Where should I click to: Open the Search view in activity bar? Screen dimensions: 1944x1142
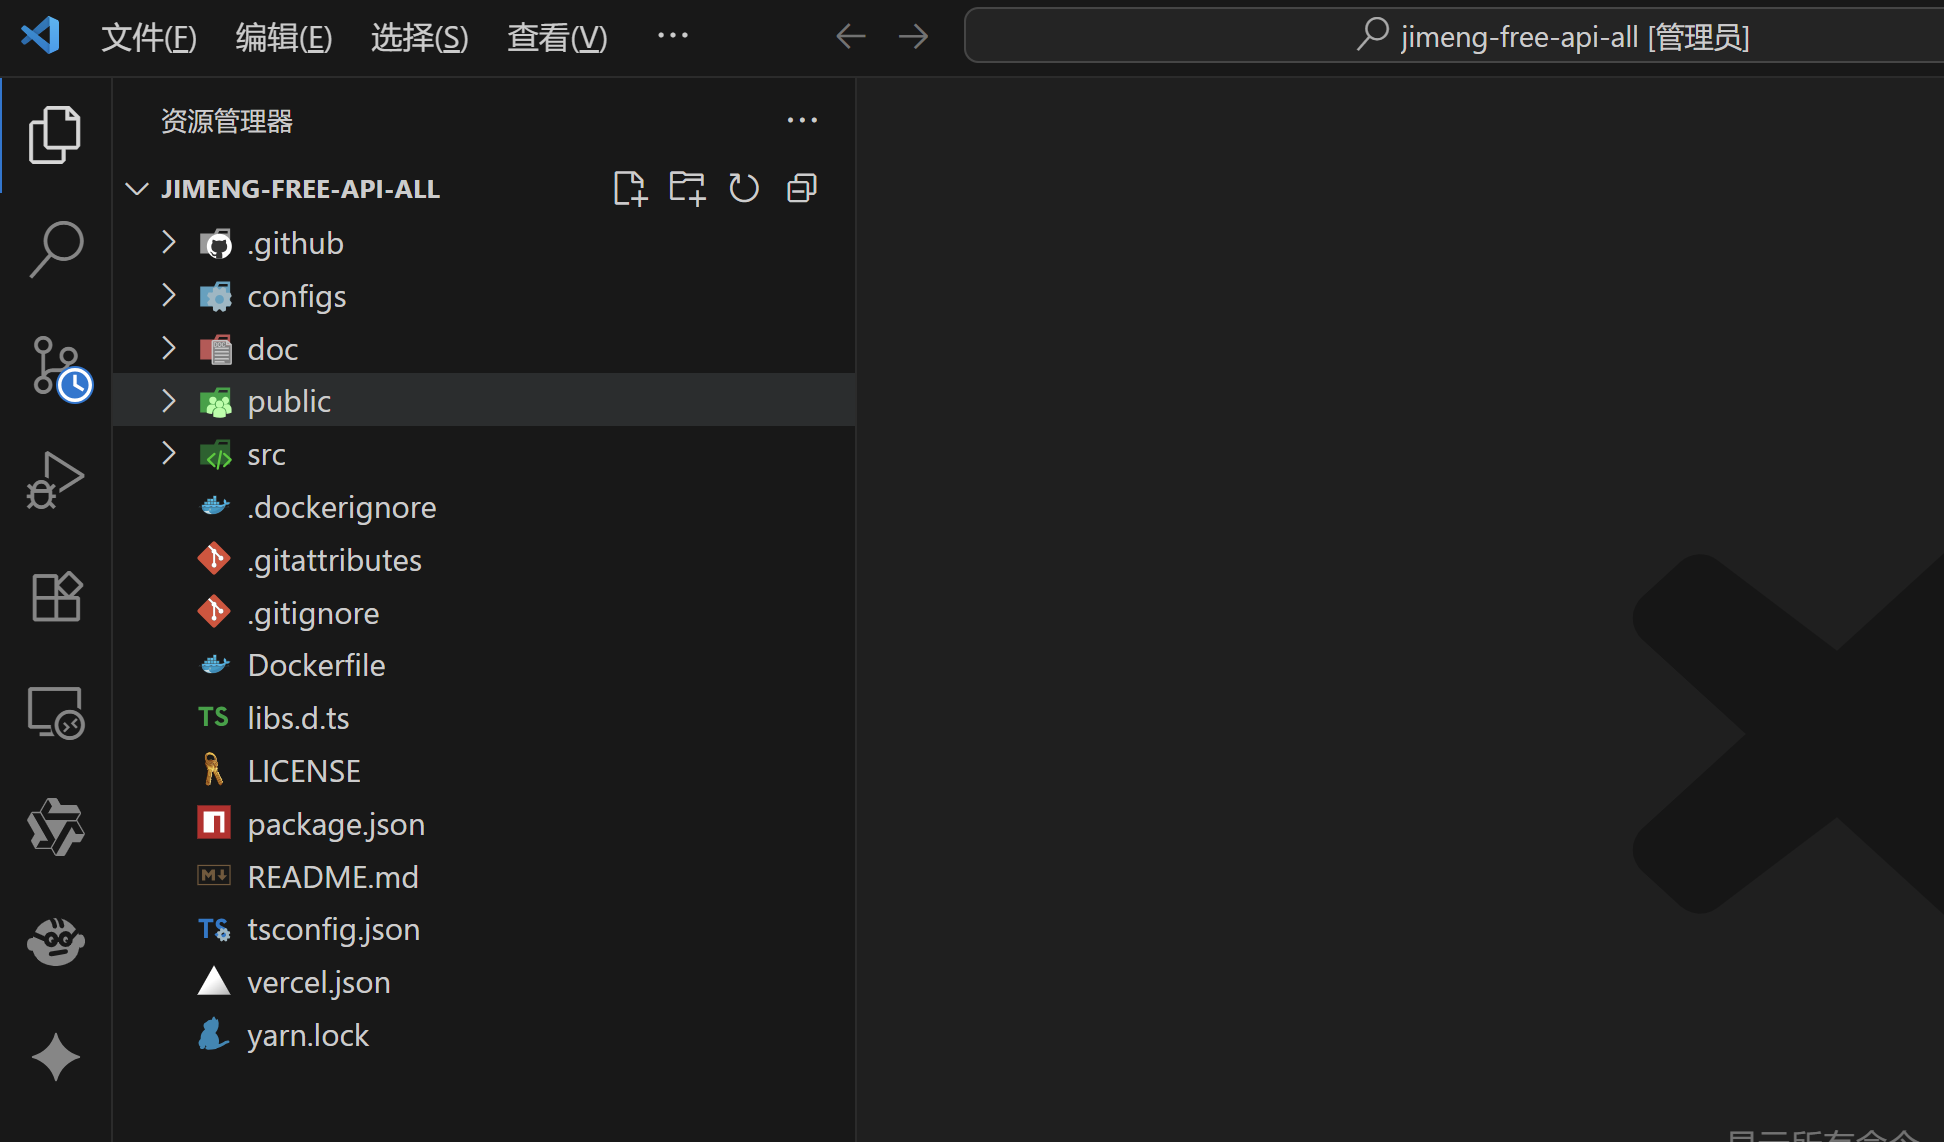click(x=56, y=249)
